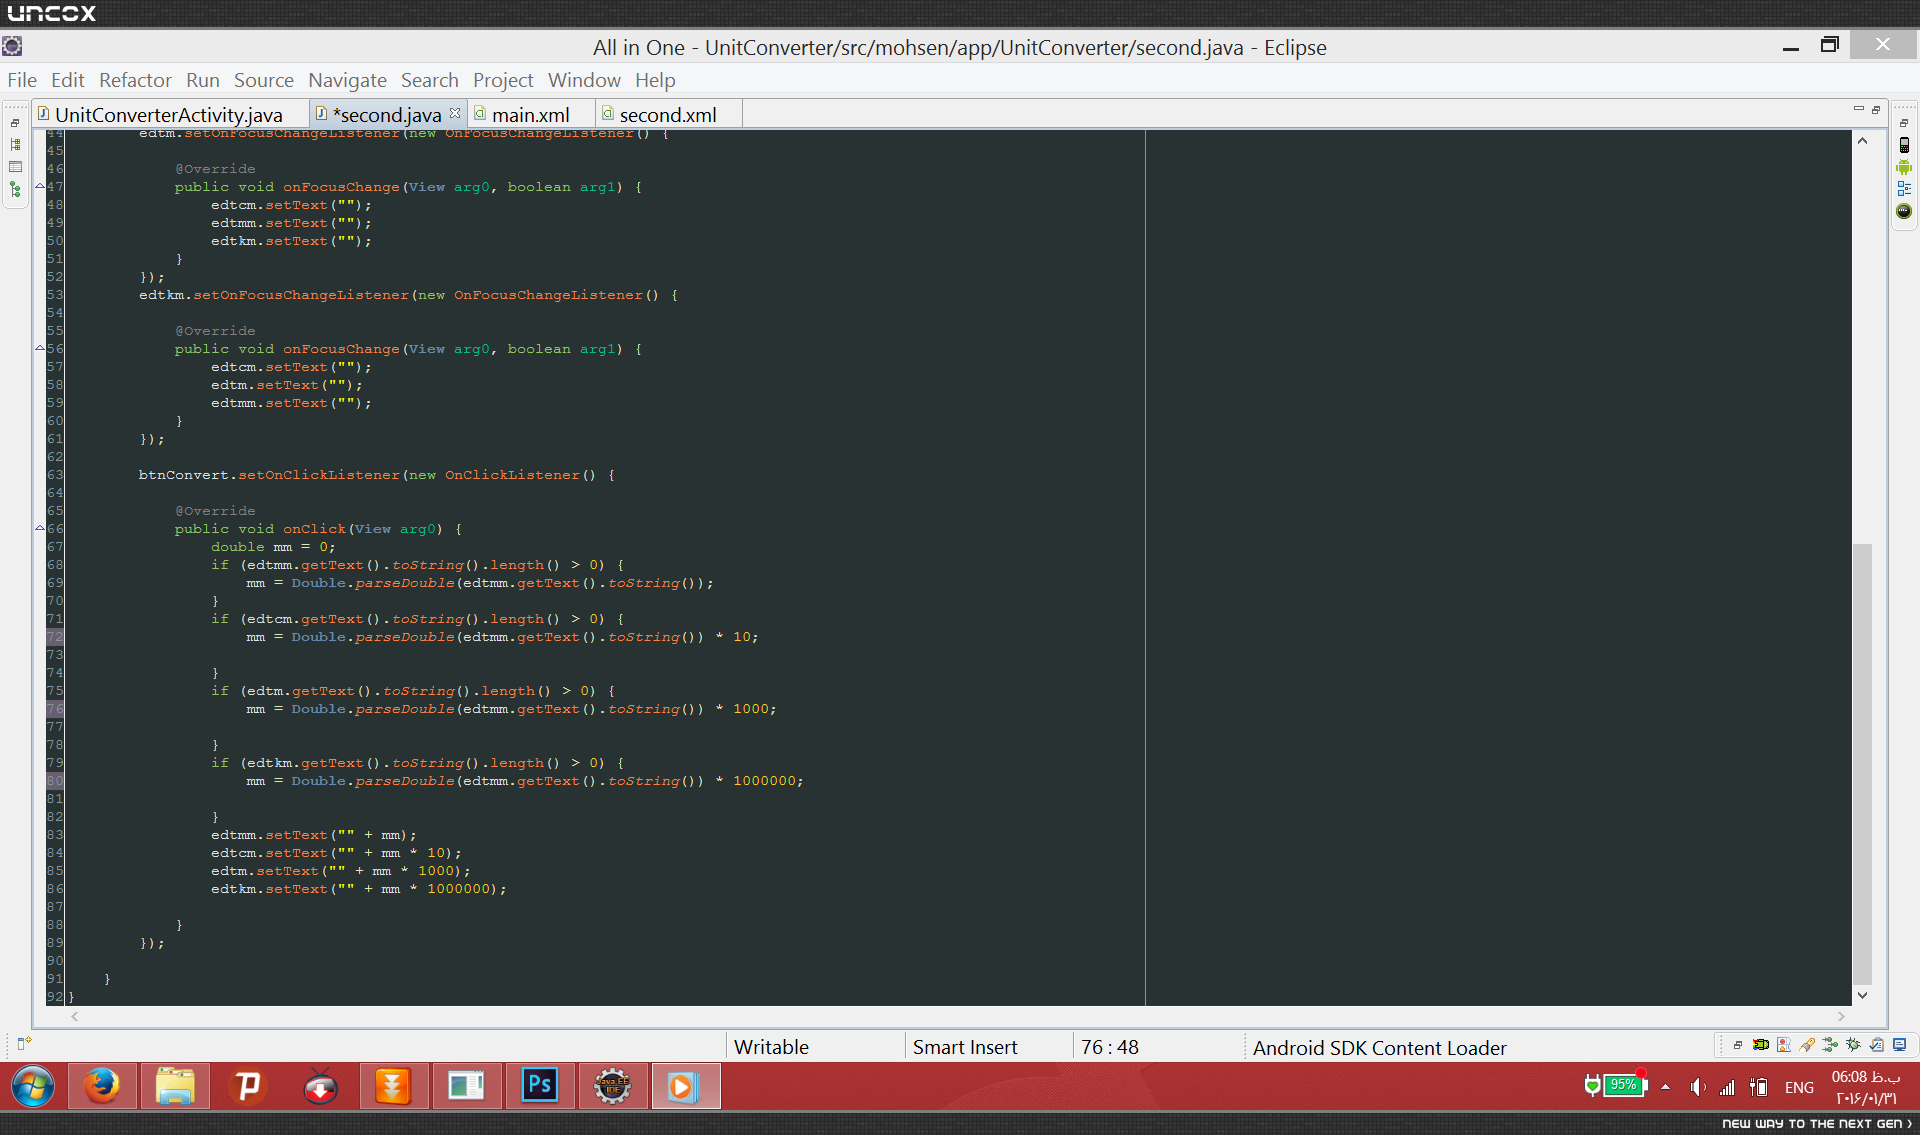1920x1135 pixels.
Task: Open the Window menu
Action: 584,80
